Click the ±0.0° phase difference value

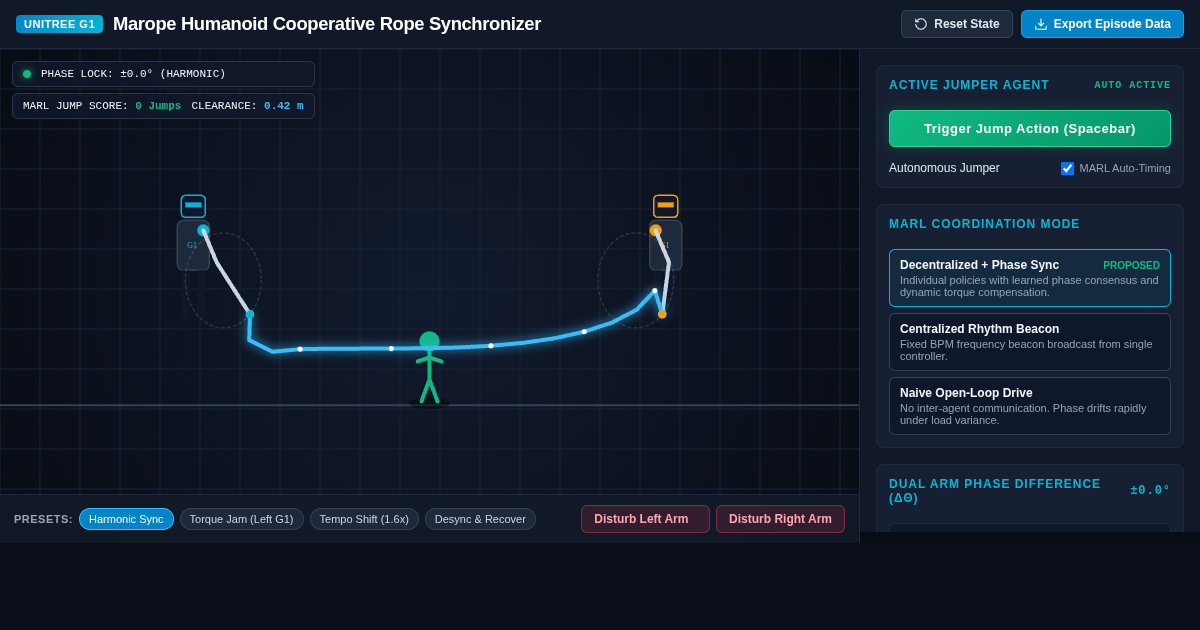1150,490
